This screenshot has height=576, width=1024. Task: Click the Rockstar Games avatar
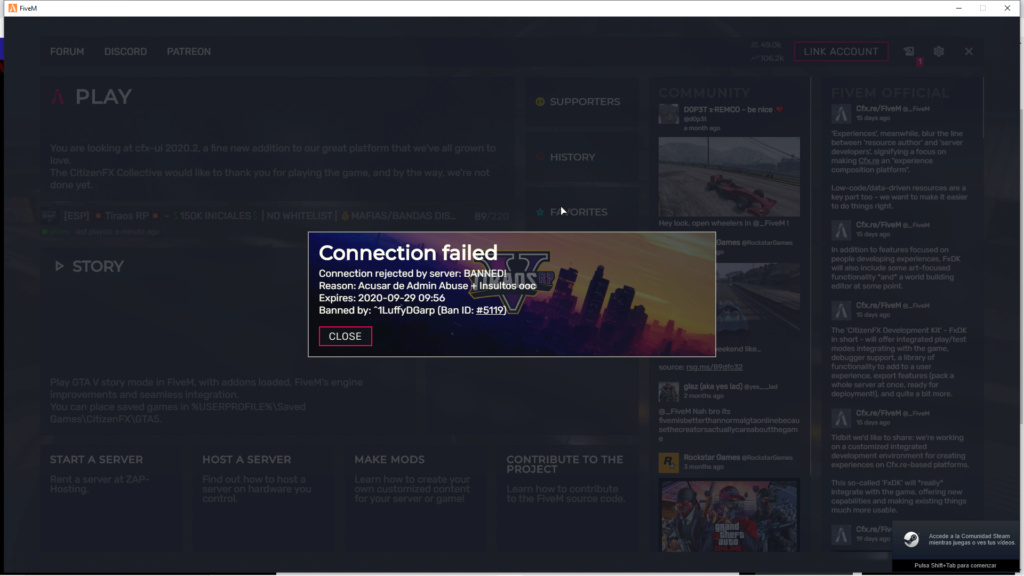coord(668,463)
